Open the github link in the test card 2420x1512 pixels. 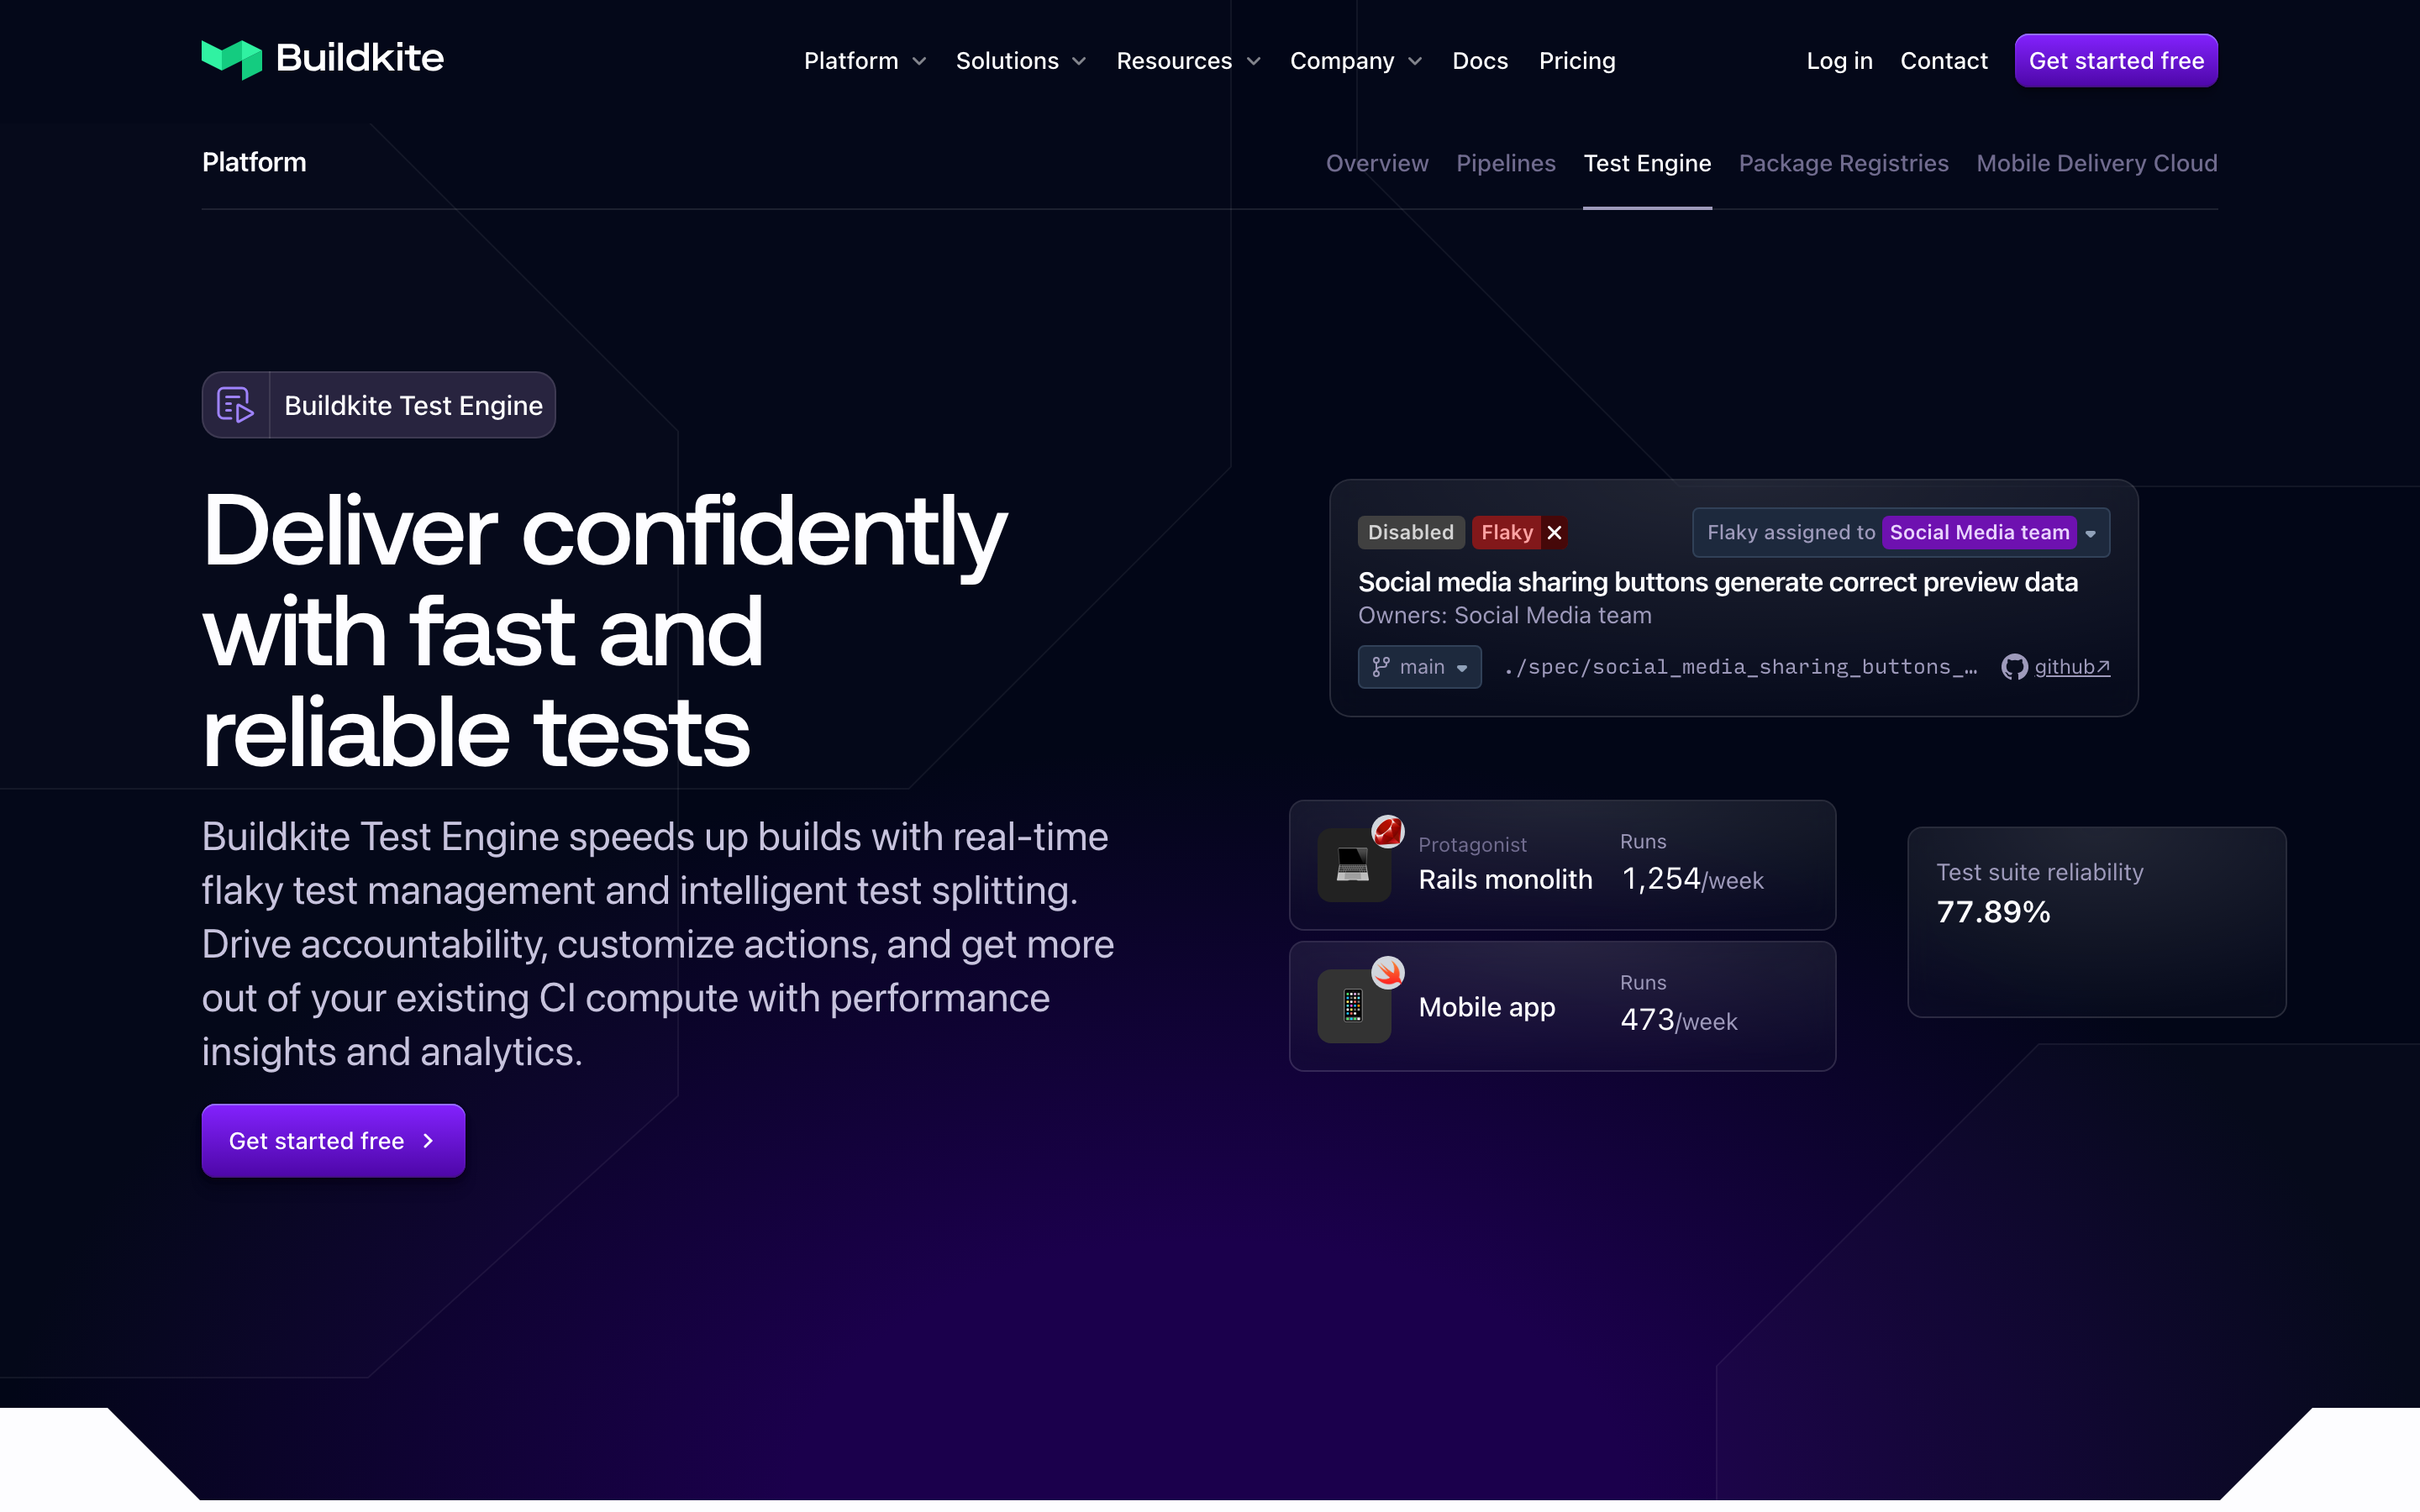coord(2072,667)
